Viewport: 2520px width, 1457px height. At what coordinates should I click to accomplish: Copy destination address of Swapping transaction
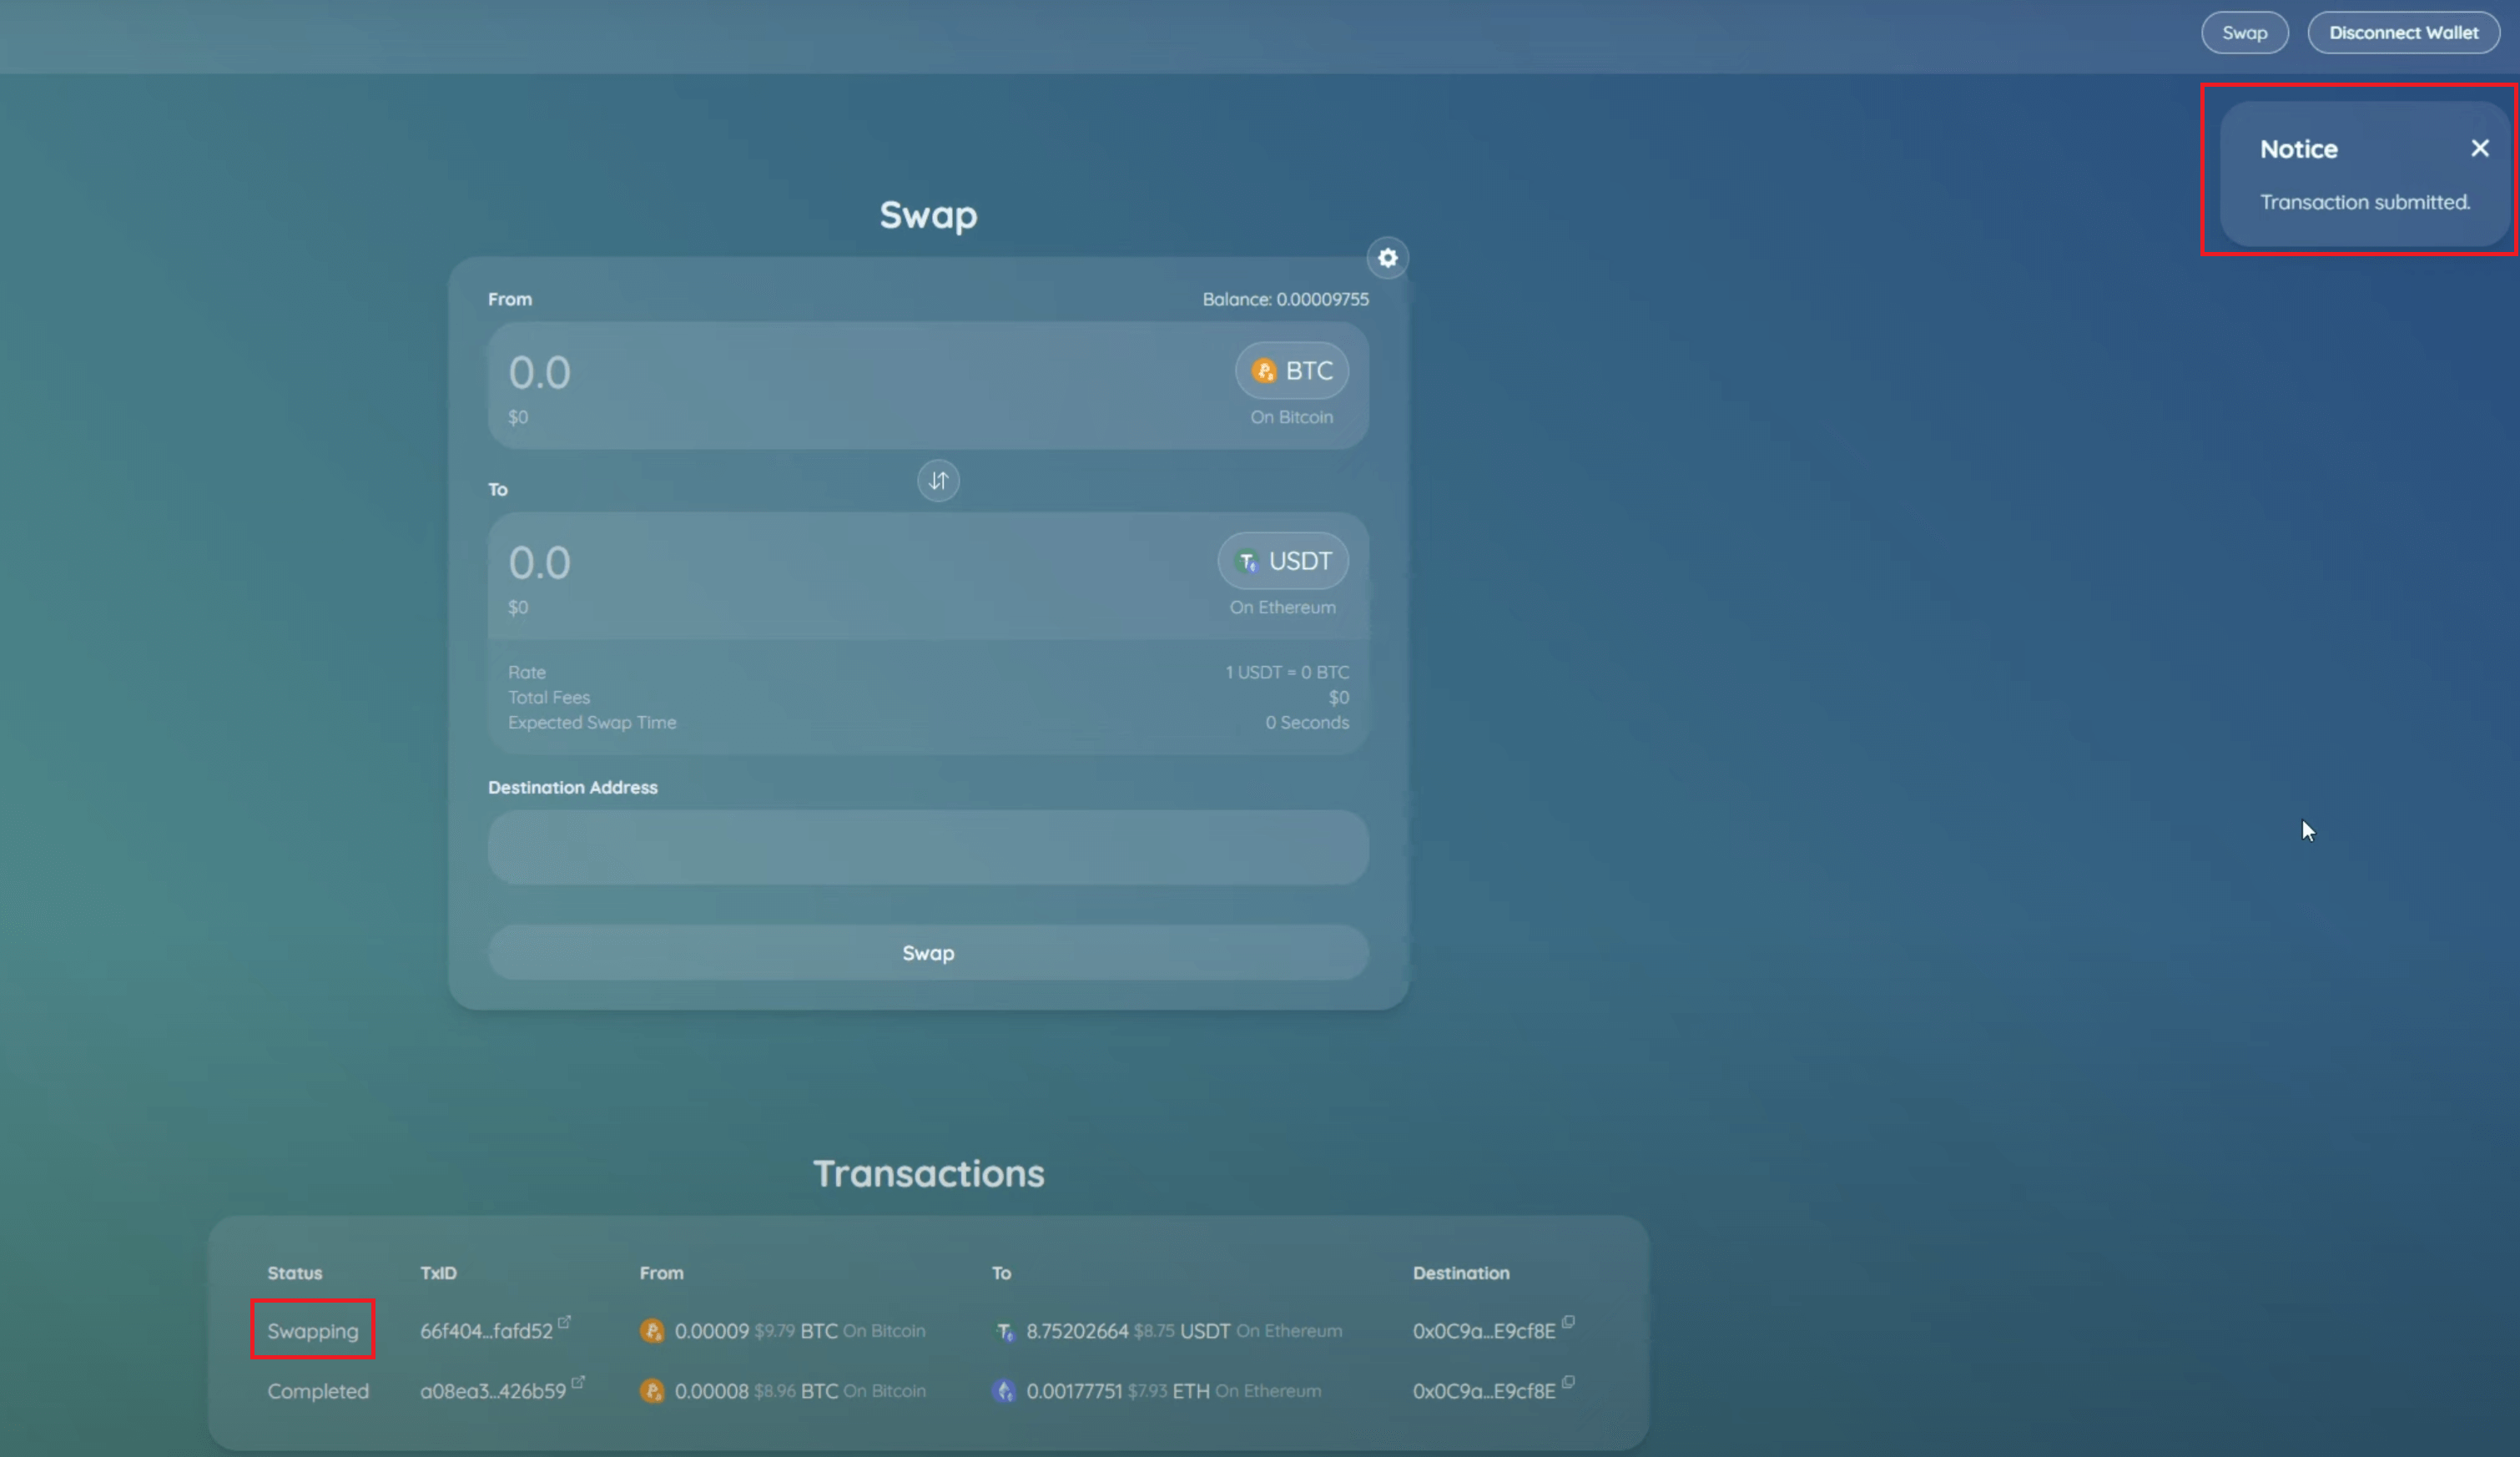tap(1567, 1322)
